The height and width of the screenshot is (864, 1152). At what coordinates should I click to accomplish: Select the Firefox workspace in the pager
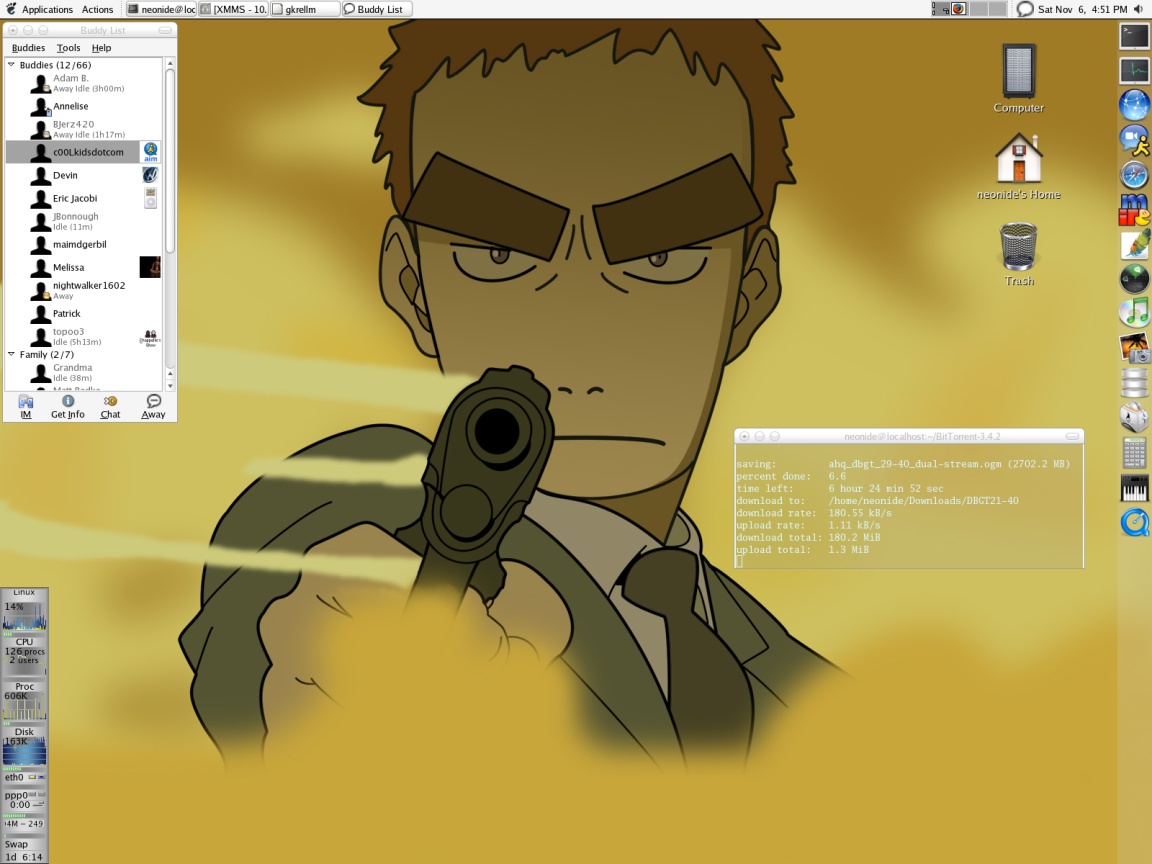[x=960, y=9]
